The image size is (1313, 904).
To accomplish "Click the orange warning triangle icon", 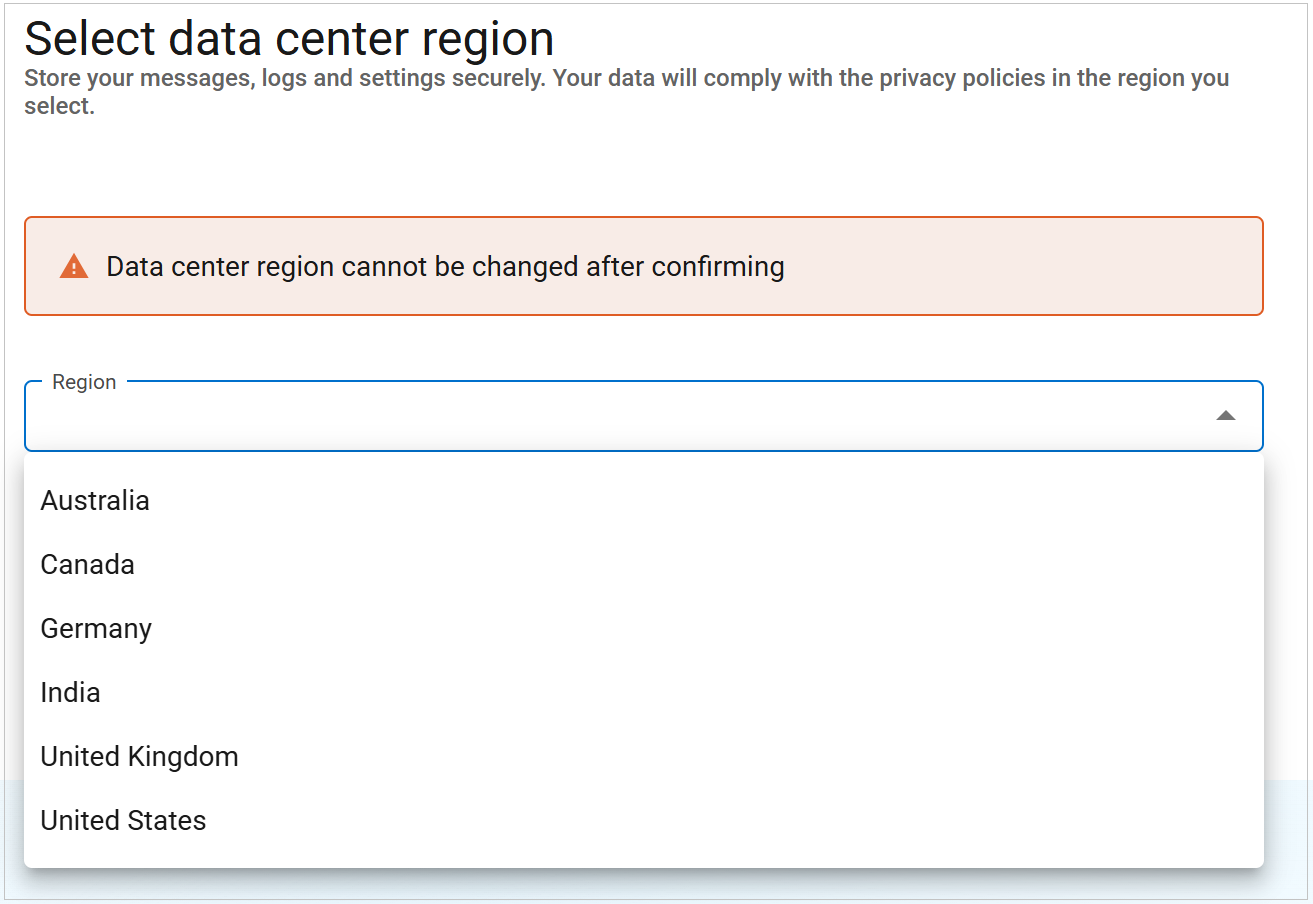I will (73, 266).
